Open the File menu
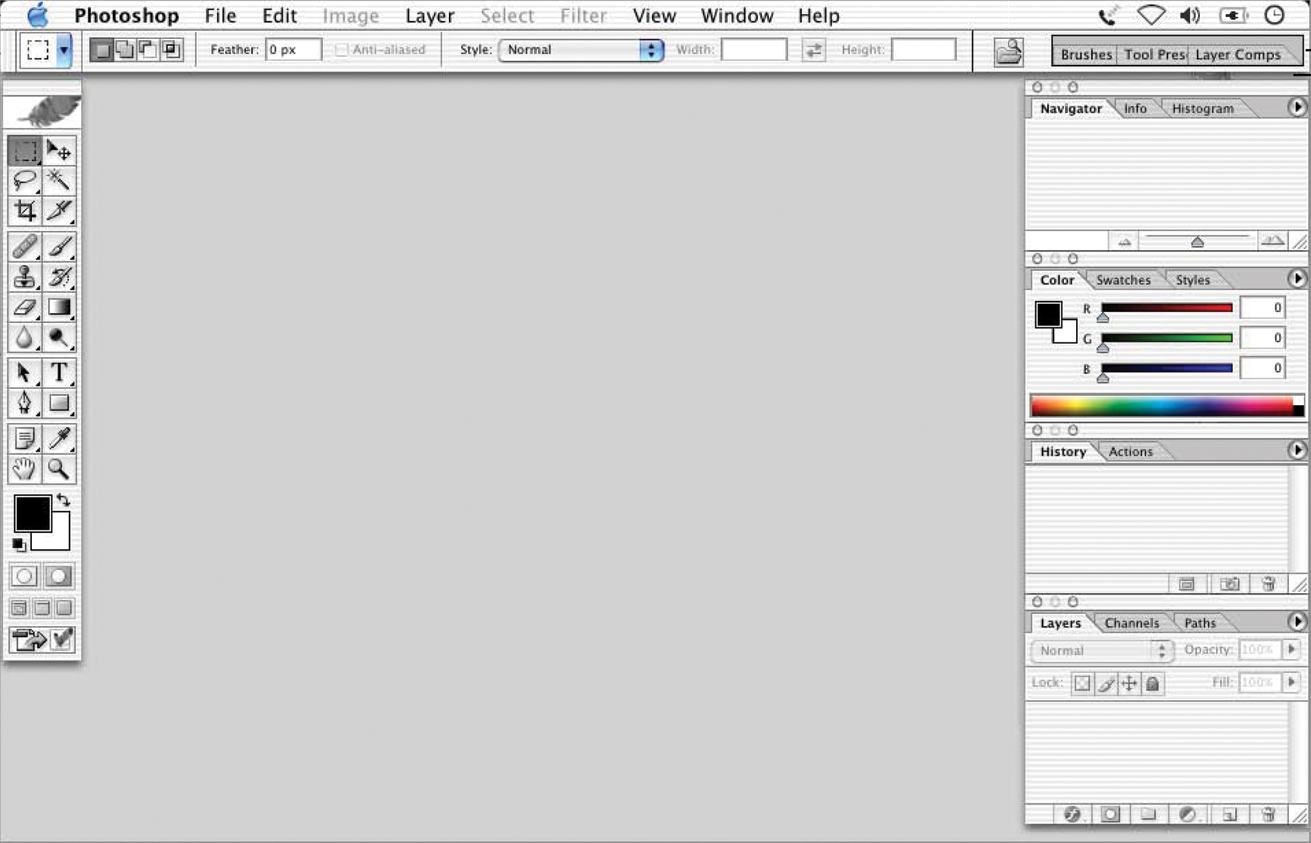 (220, 16)
